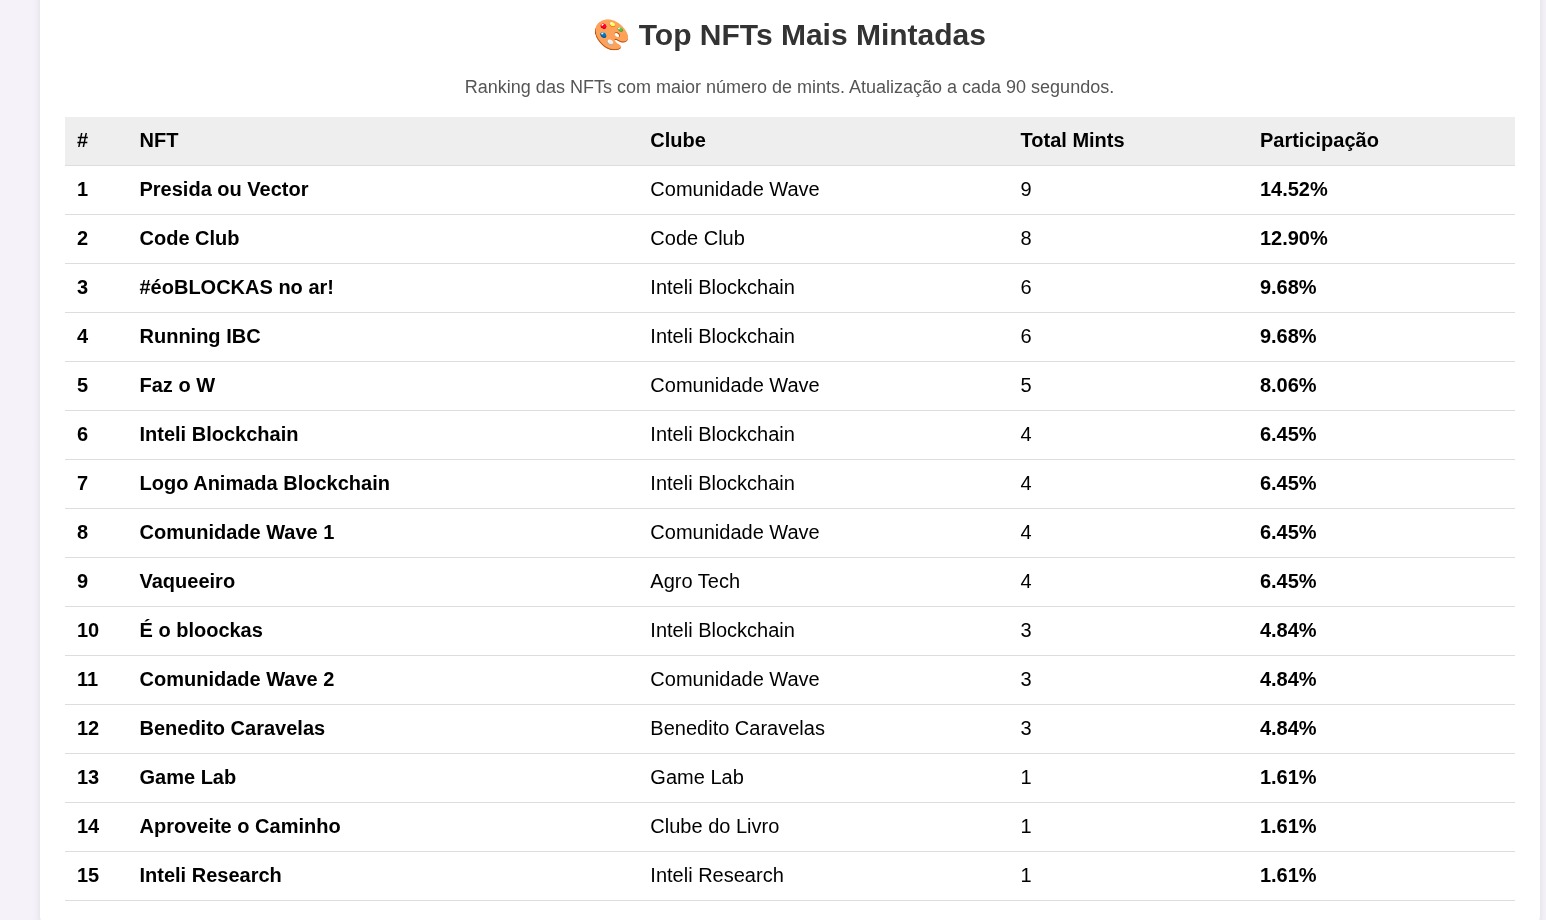Open Logo Animada Blockchain entry

(x=264, y=483)
